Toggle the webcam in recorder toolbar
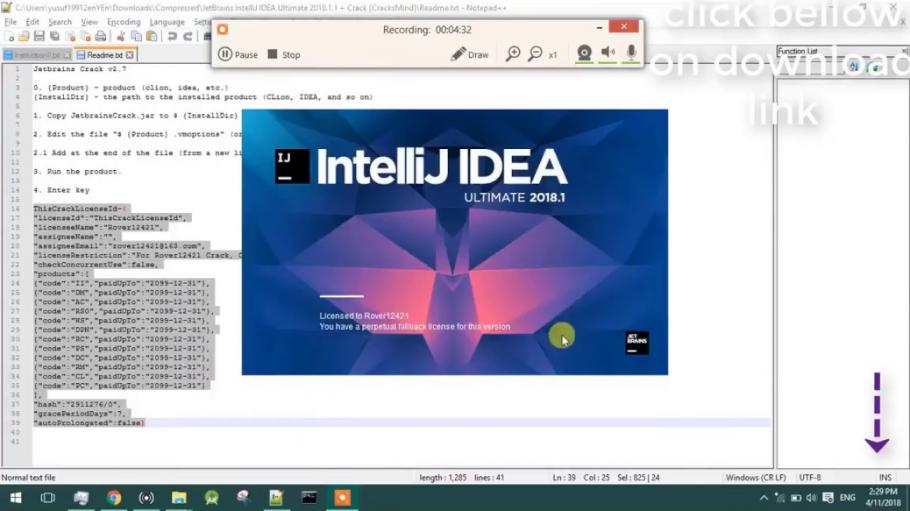 [584, 54]
